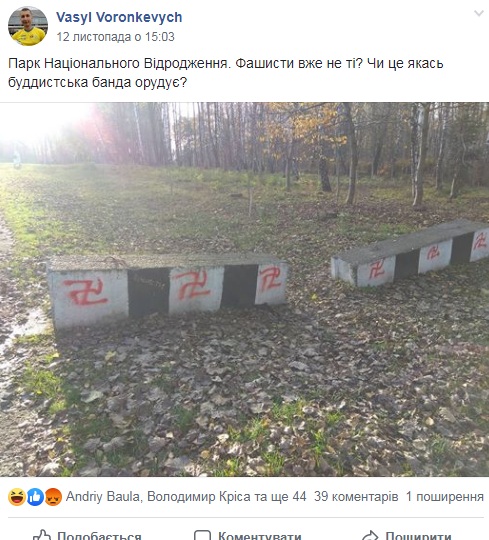This screenshot has height=540, width=489.
Task: Click the post text about Парк Національного Відродження
Action: [226, 73]
